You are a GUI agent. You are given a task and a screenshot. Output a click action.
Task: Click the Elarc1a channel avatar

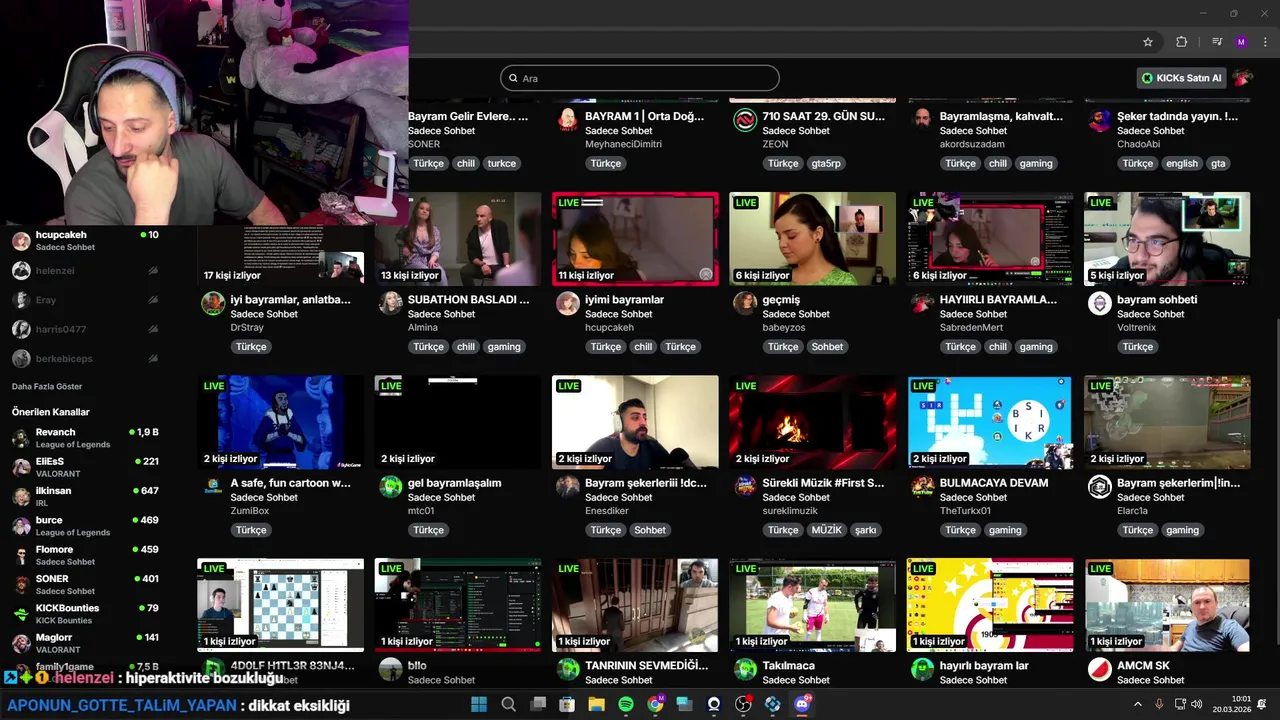pos(1099,487)
